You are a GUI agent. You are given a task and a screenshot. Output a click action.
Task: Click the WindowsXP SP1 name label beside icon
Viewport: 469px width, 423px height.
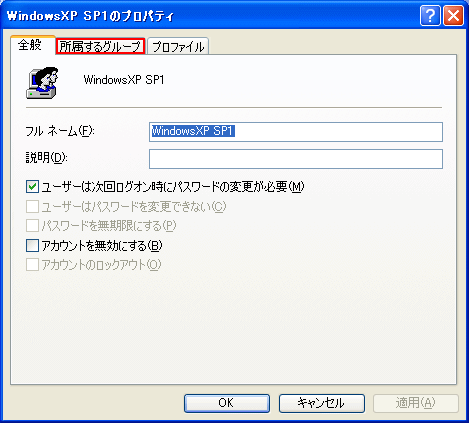(124, 80)
